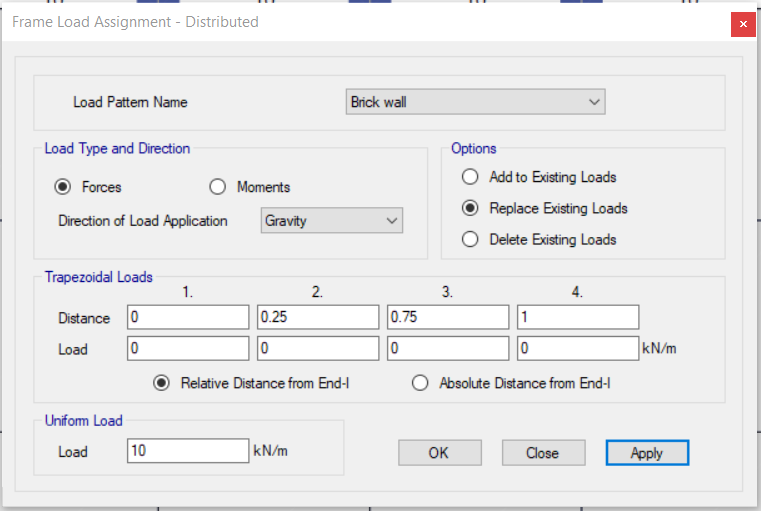Image resolution: width=761 pixels, height=511 pixels.
Task: Click Distance field for point 1
Action: pos(188,317)
